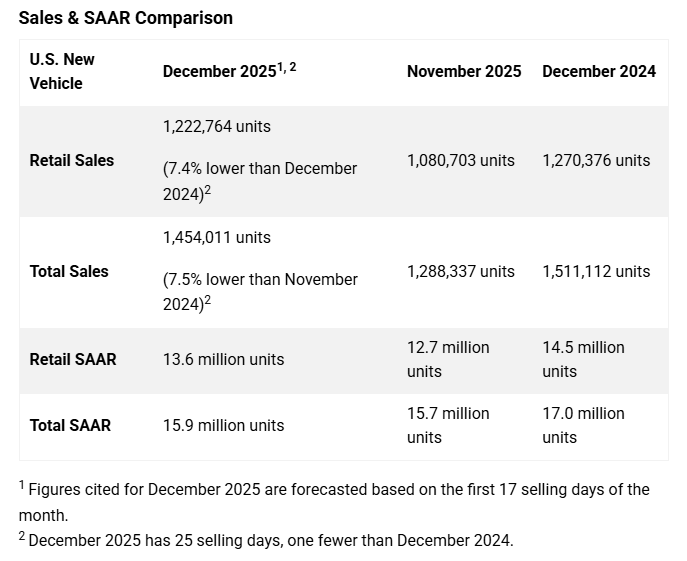Click the "Total Sales" row label
This screenshot has height=561, width=687.
click(x=69, y=271)
